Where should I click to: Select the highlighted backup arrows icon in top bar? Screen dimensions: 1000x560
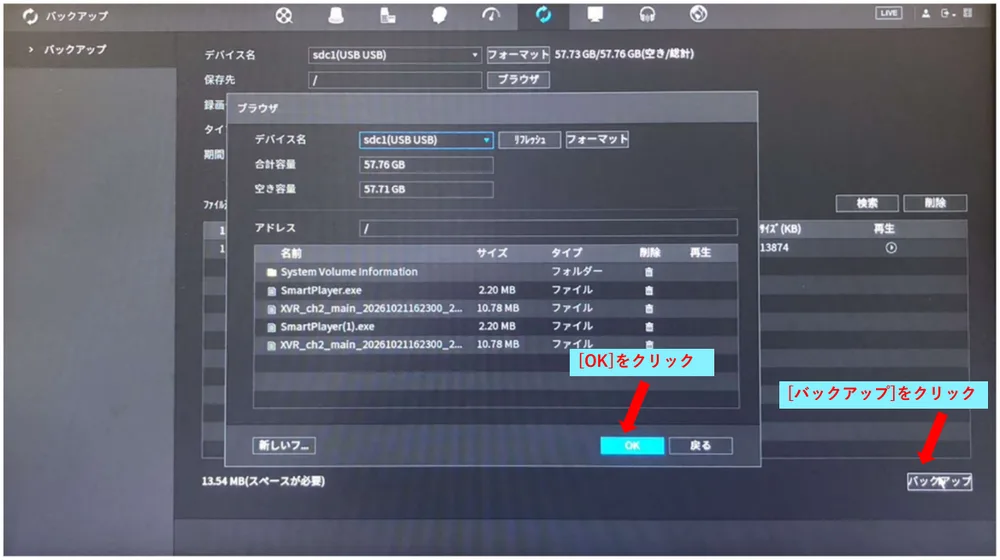coord(543,15)
